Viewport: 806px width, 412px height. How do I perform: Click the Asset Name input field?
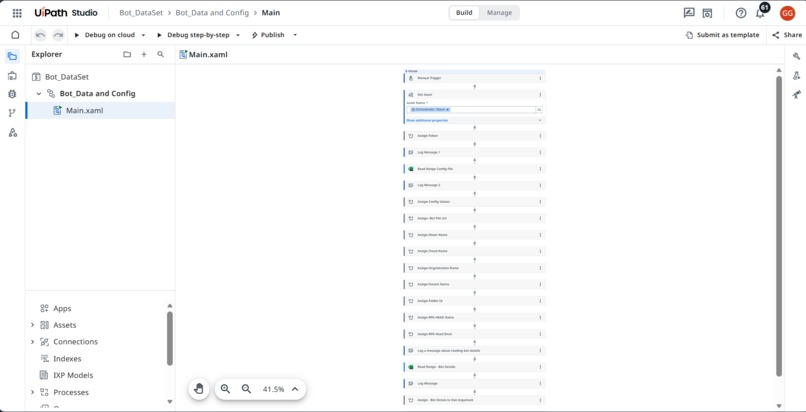click(x=471, y=109)
